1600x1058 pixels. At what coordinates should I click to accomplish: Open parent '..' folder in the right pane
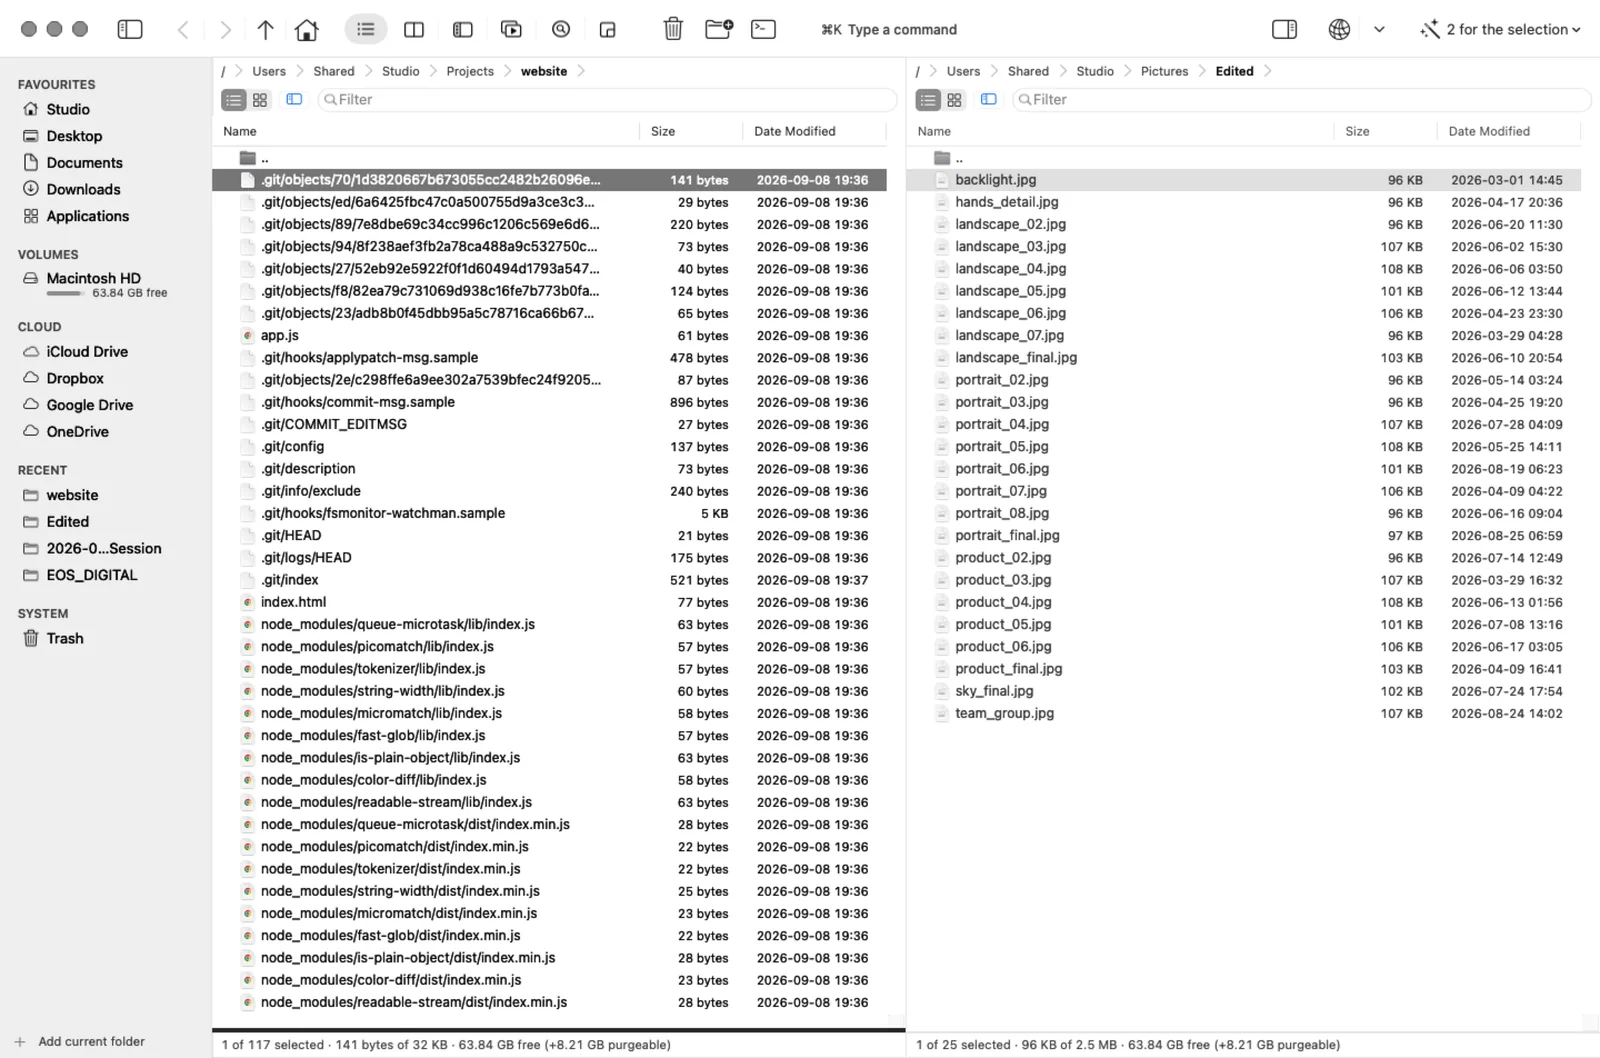point(1244,158)
